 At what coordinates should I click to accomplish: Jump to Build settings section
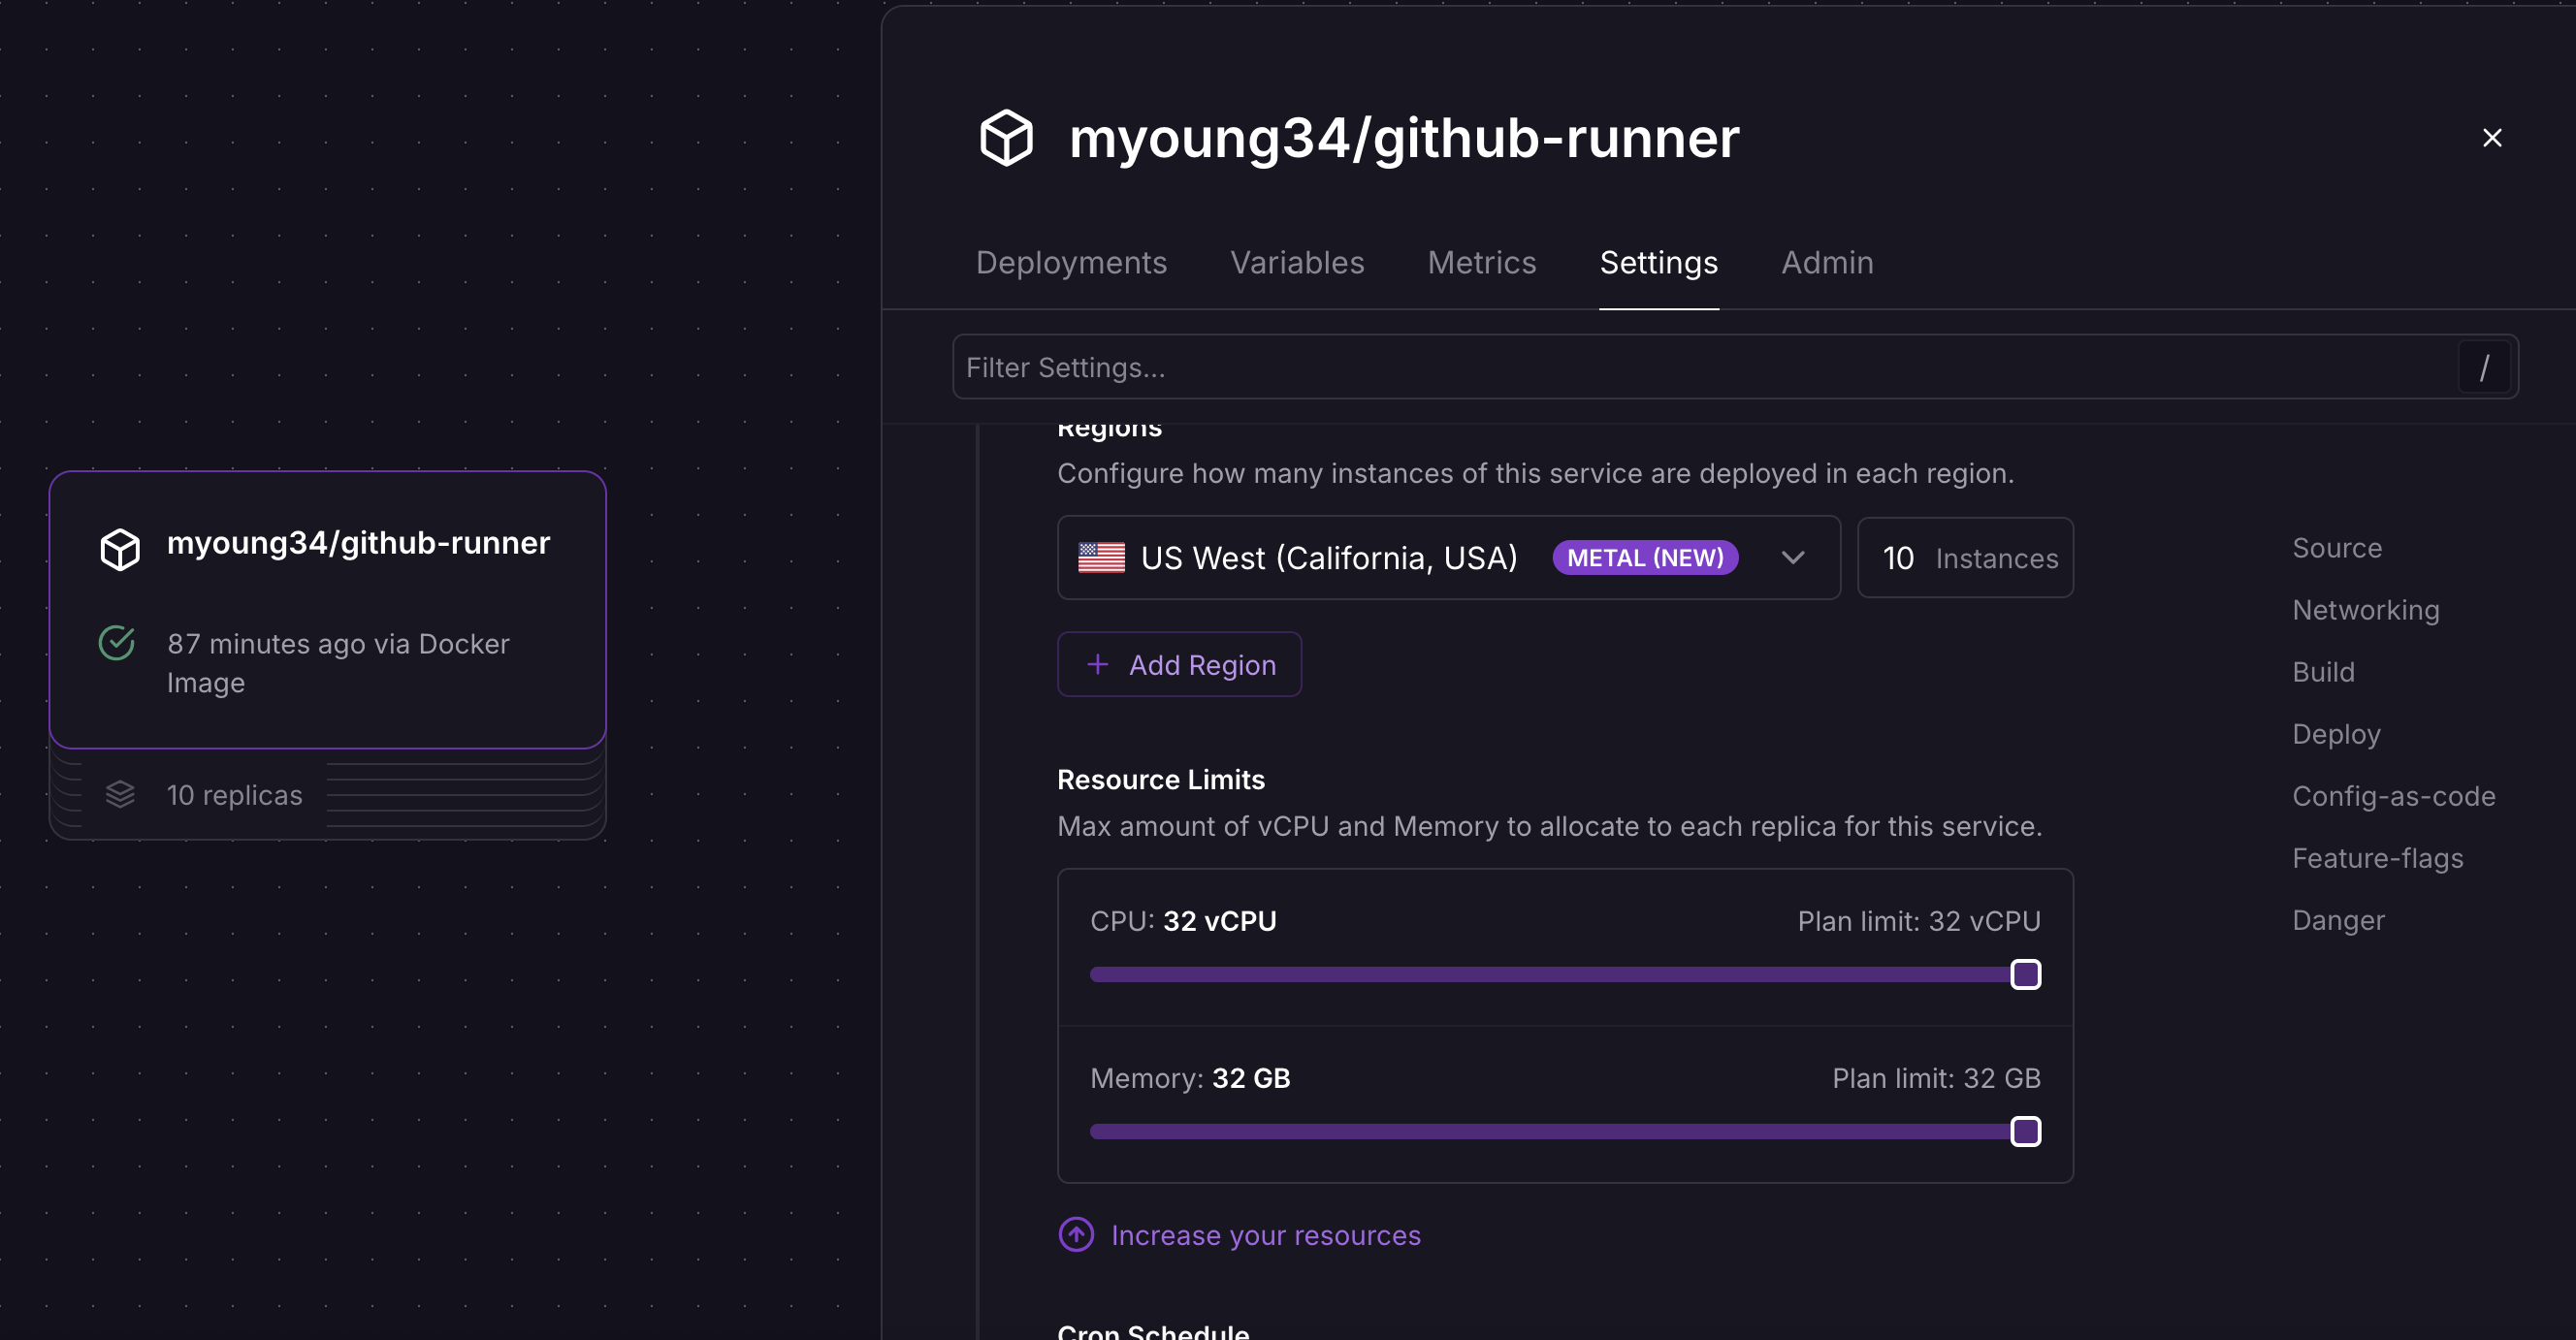click(x=2323, y=672)
